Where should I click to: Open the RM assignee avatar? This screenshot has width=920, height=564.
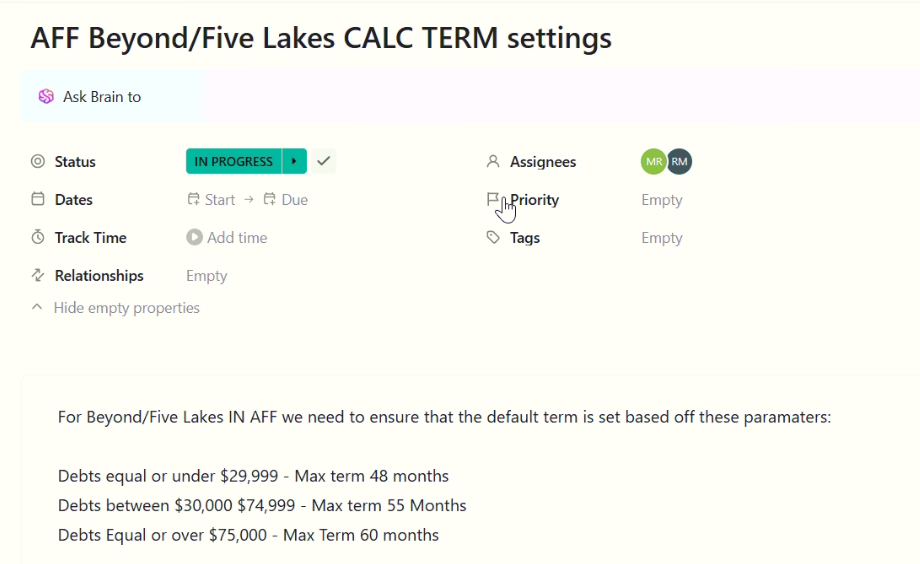point(679,161)
